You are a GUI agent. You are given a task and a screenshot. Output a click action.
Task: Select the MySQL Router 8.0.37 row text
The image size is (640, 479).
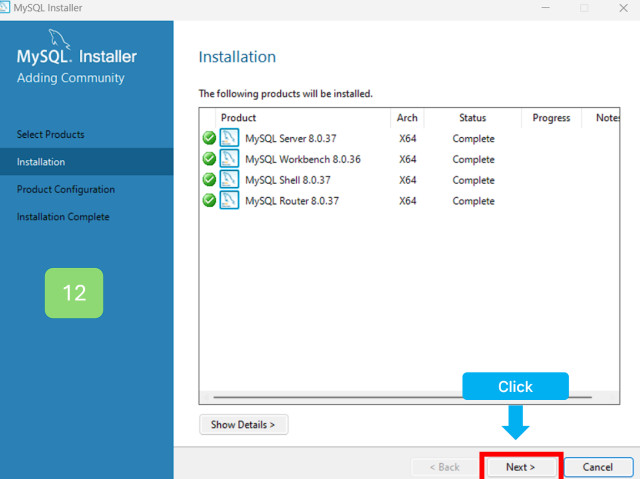pyautogui.click(x=292, y=201)
